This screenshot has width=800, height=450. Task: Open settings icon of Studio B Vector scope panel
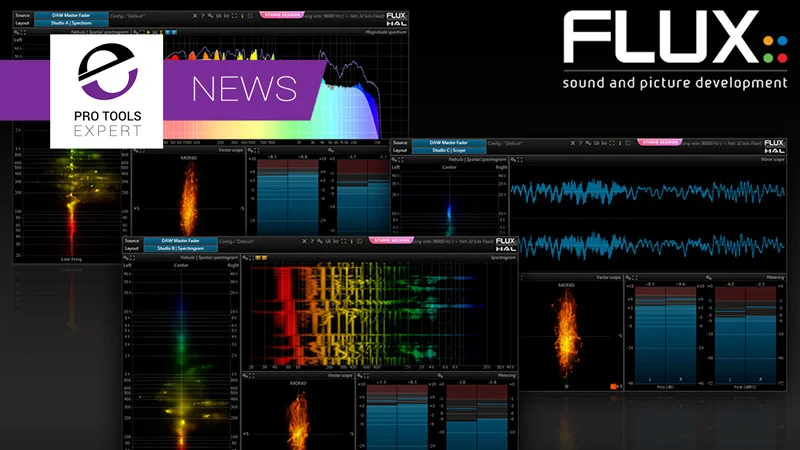click(x=245, y=375)
